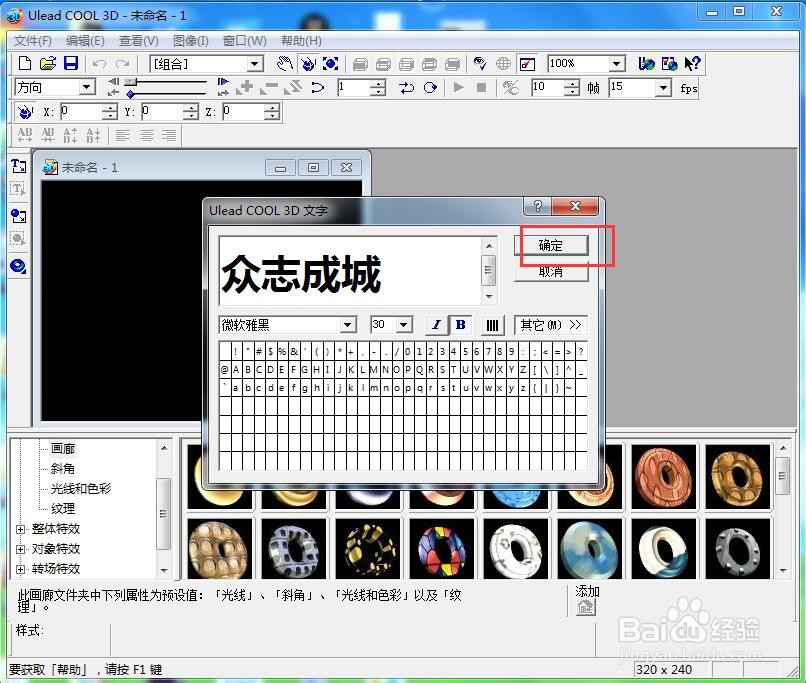The image size is (806, 683).
Task: Open the 查看(V) menu
Action: coord(139,41)
